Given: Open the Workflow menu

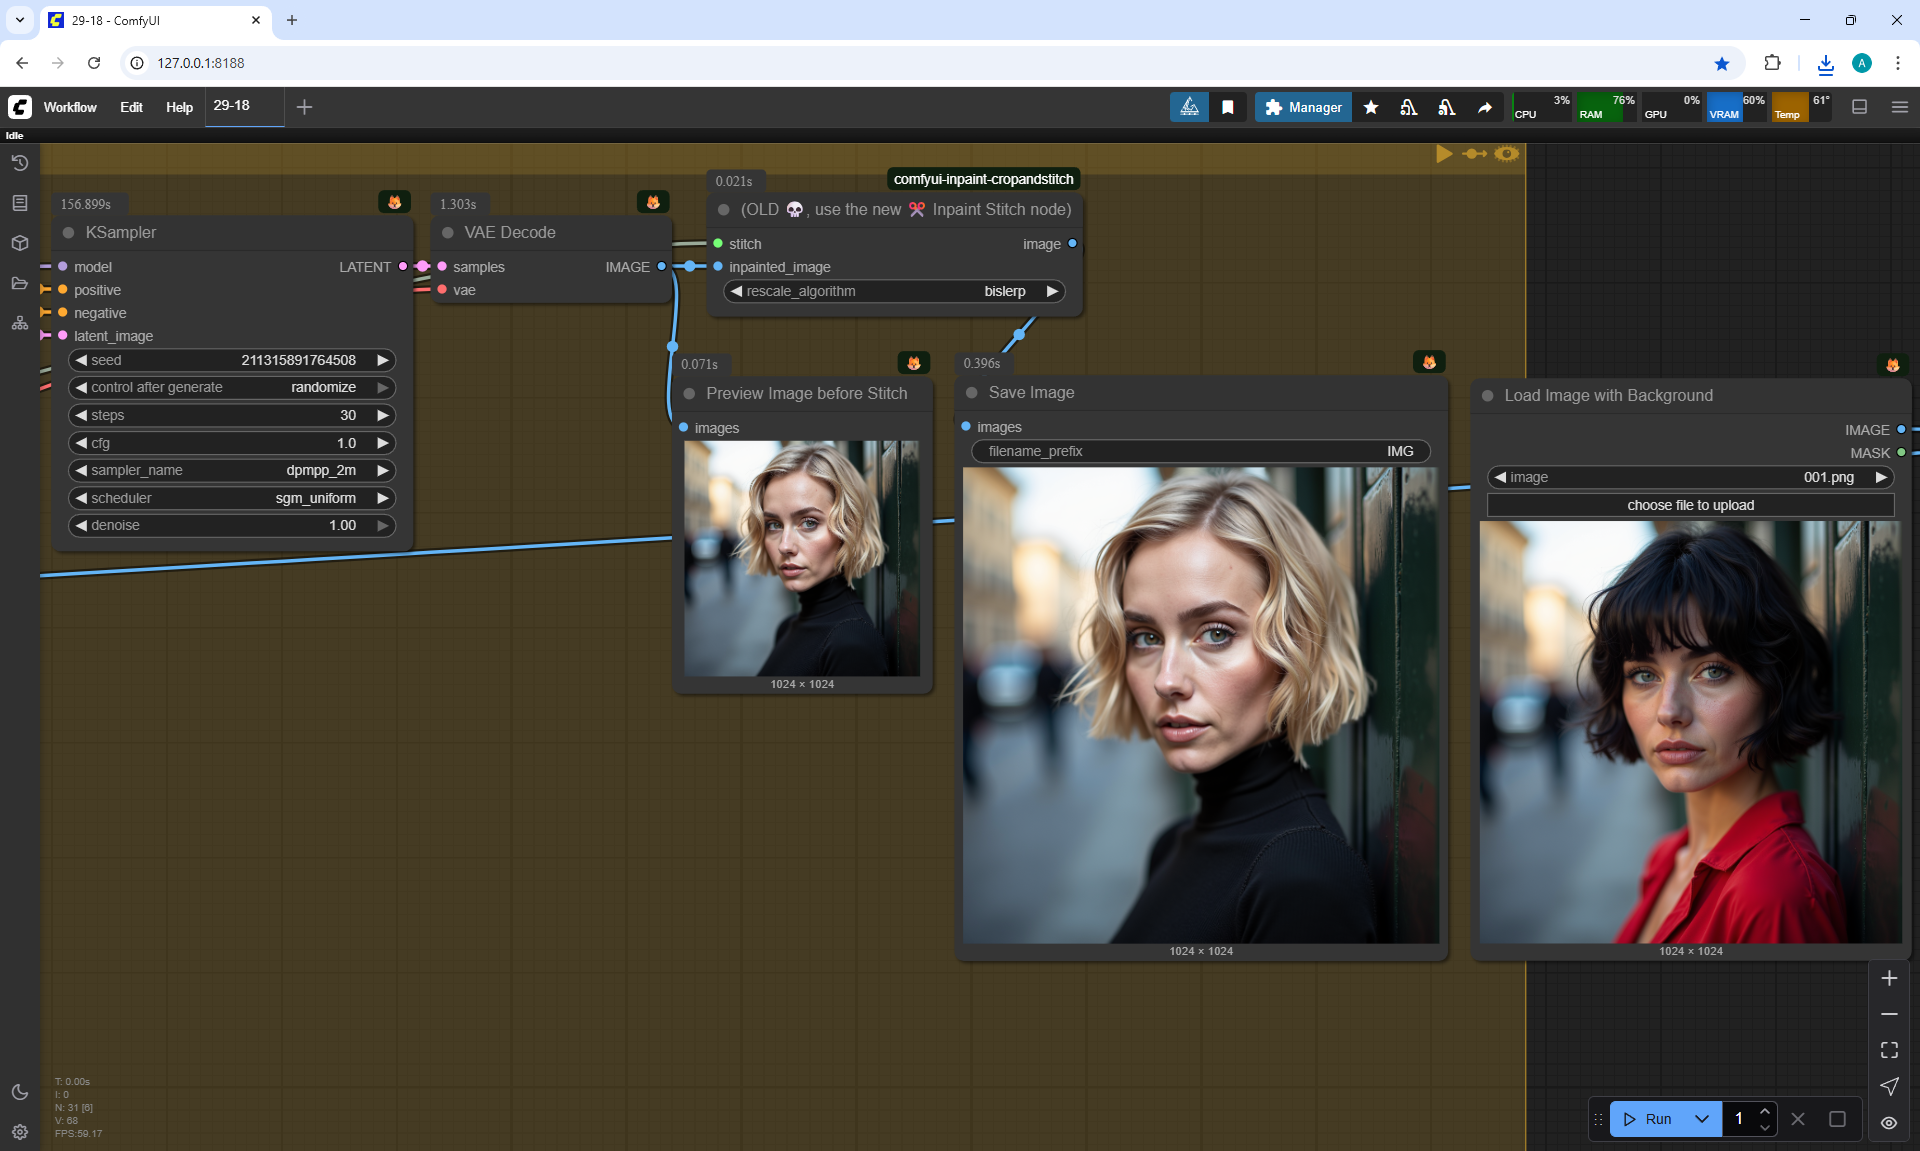Looking at the screenshot, I should (70, 107).
